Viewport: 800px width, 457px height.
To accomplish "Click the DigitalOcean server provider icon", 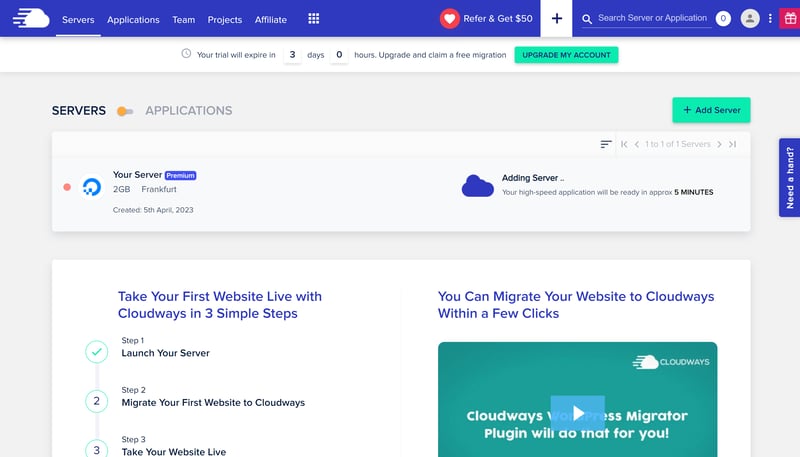I will 92,187.
